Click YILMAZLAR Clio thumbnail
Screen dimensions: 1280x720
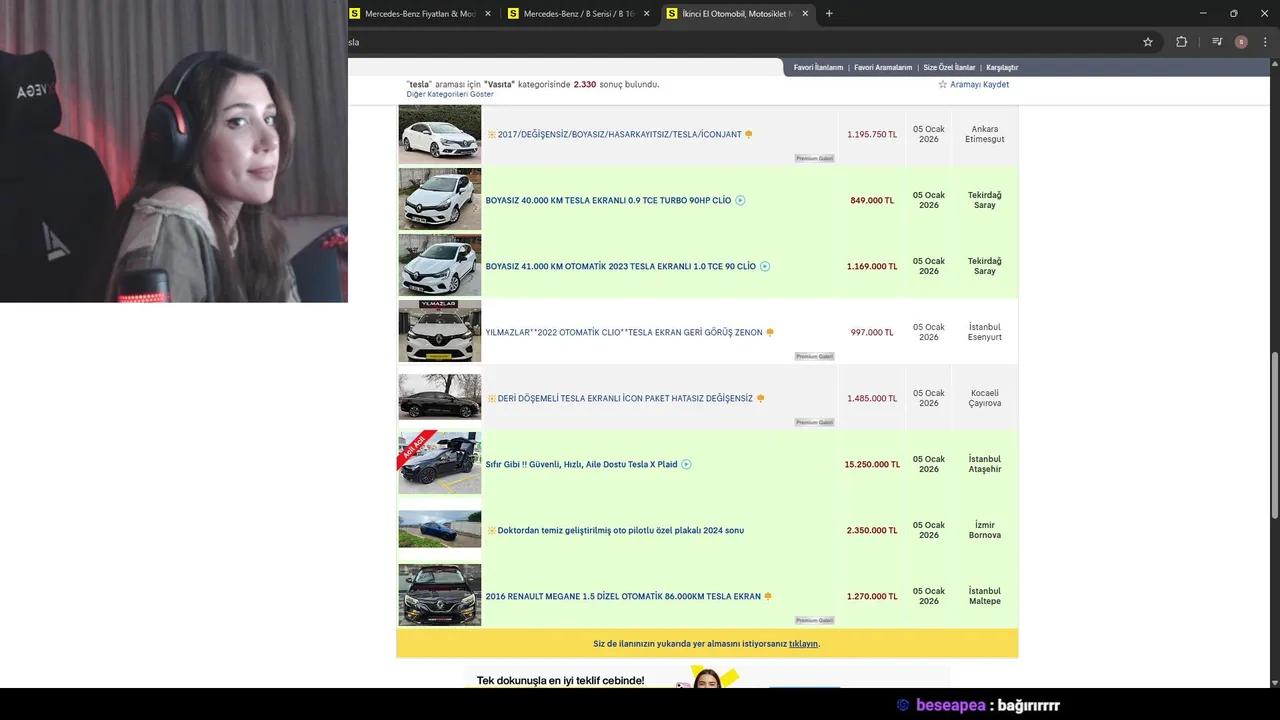coord(440,332)
